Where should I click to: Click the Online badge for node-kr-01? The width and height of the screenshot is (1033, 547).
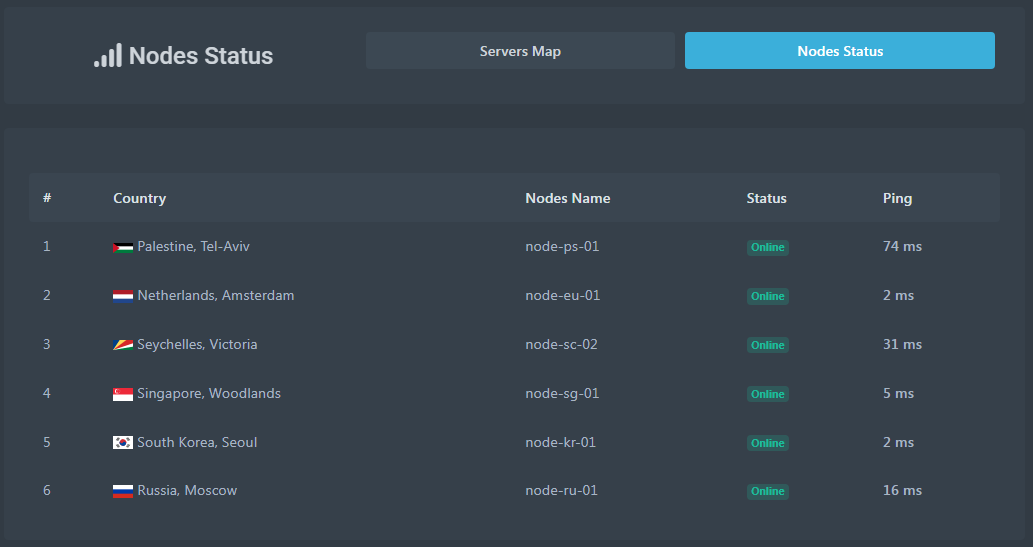coord(768,443)
